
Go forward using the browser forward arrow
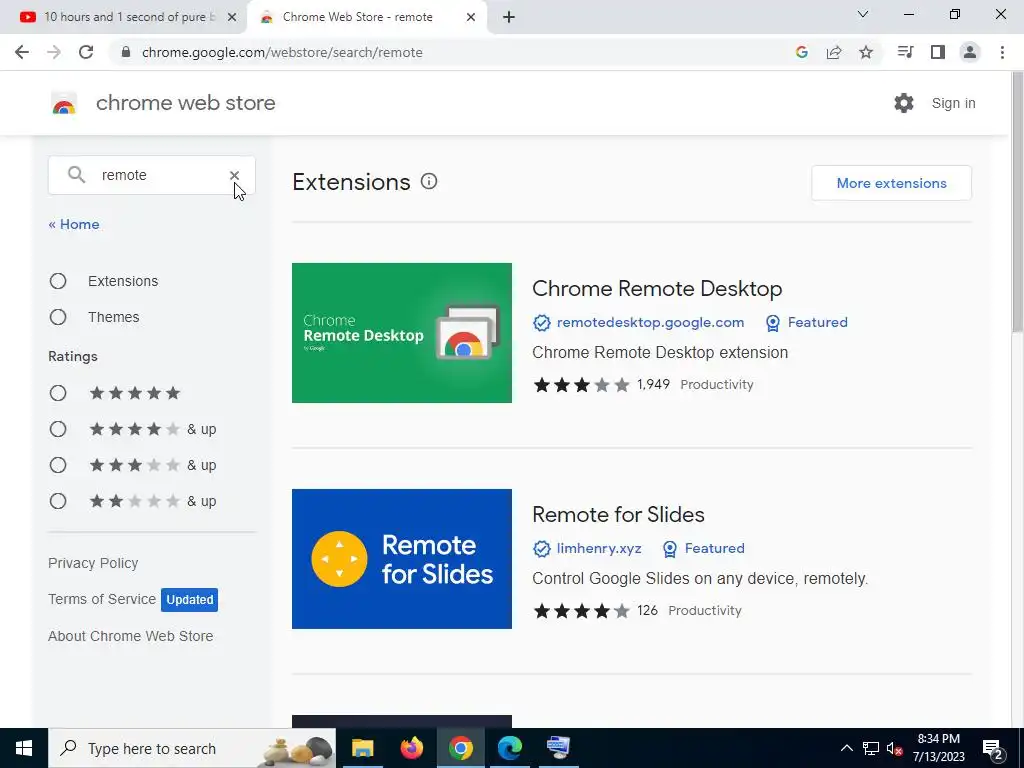click(x=54, y=52)
